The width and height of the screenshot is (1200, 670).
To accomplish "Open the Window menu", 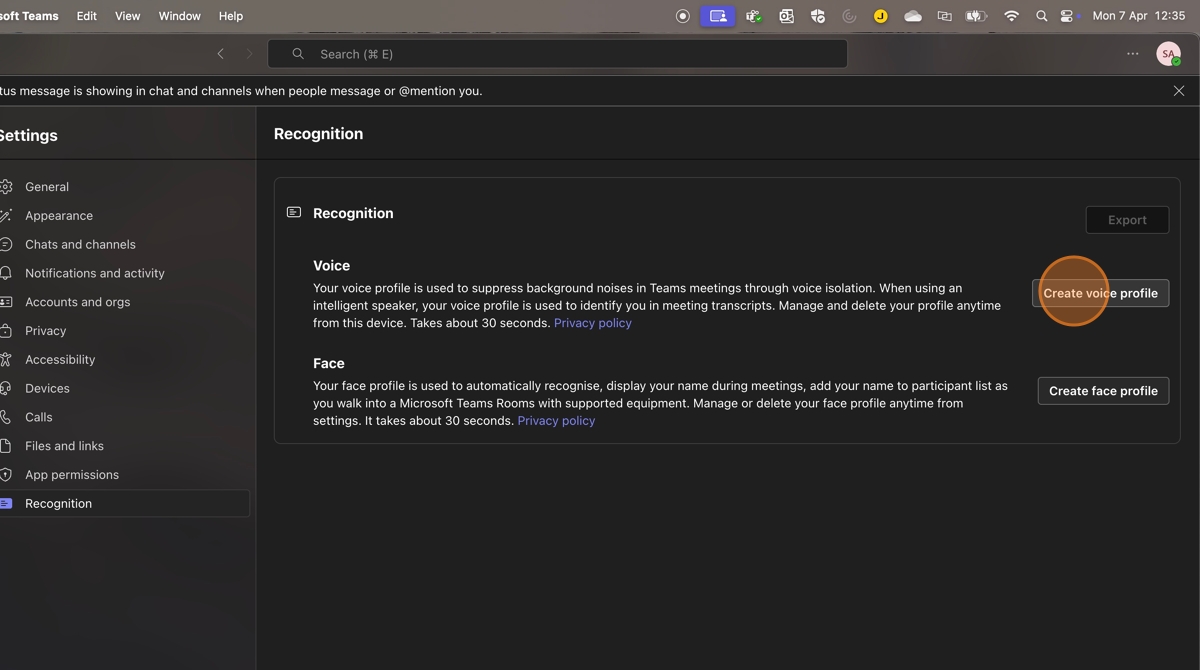I will tap(180, 16).
